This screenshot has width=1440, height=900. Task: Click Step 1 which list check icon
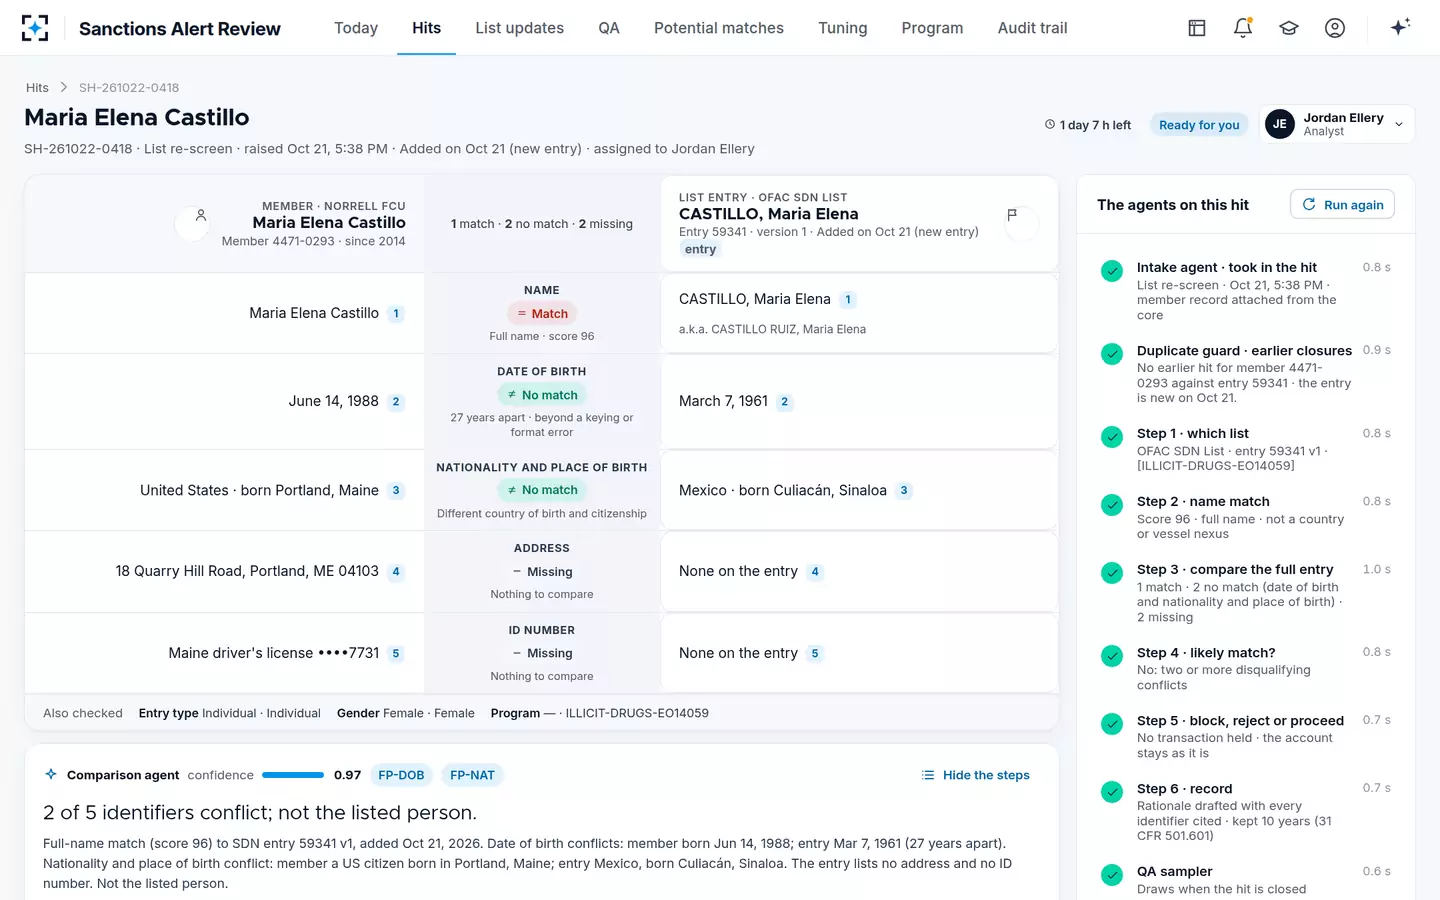(x=1112, y=436)
